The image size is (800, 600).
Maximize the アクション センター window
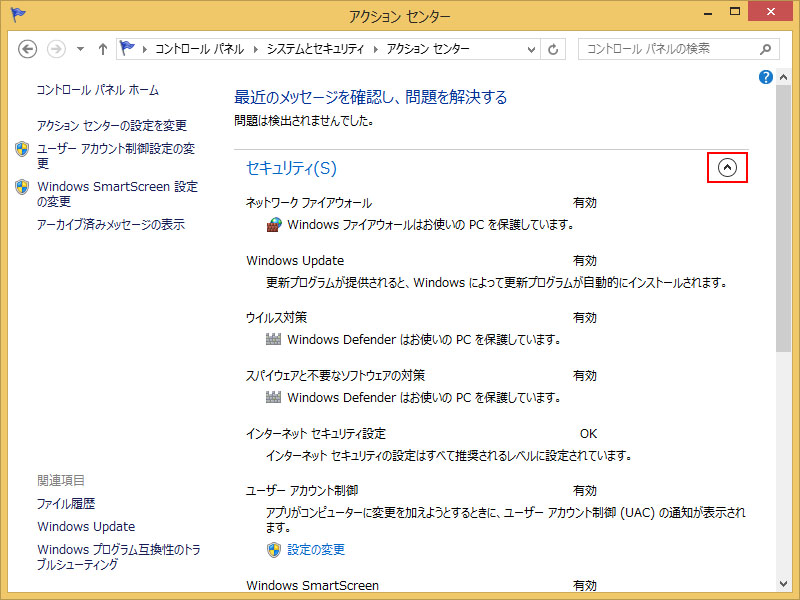click(735, 12)
